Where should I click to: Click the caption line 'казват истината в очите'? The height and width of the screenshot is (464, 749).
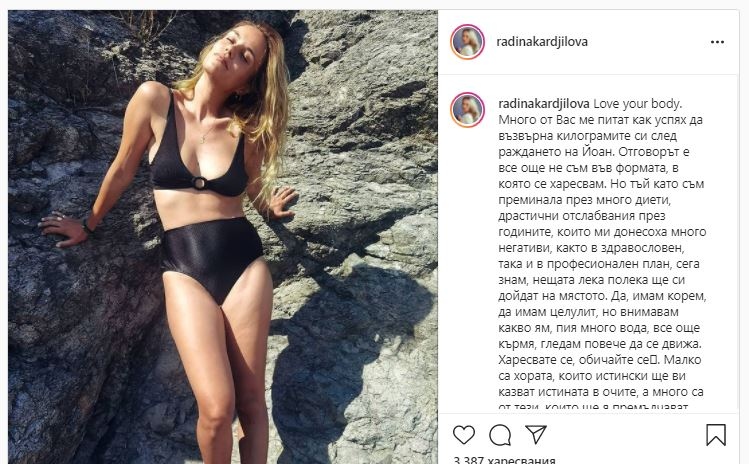coord(600,391)
